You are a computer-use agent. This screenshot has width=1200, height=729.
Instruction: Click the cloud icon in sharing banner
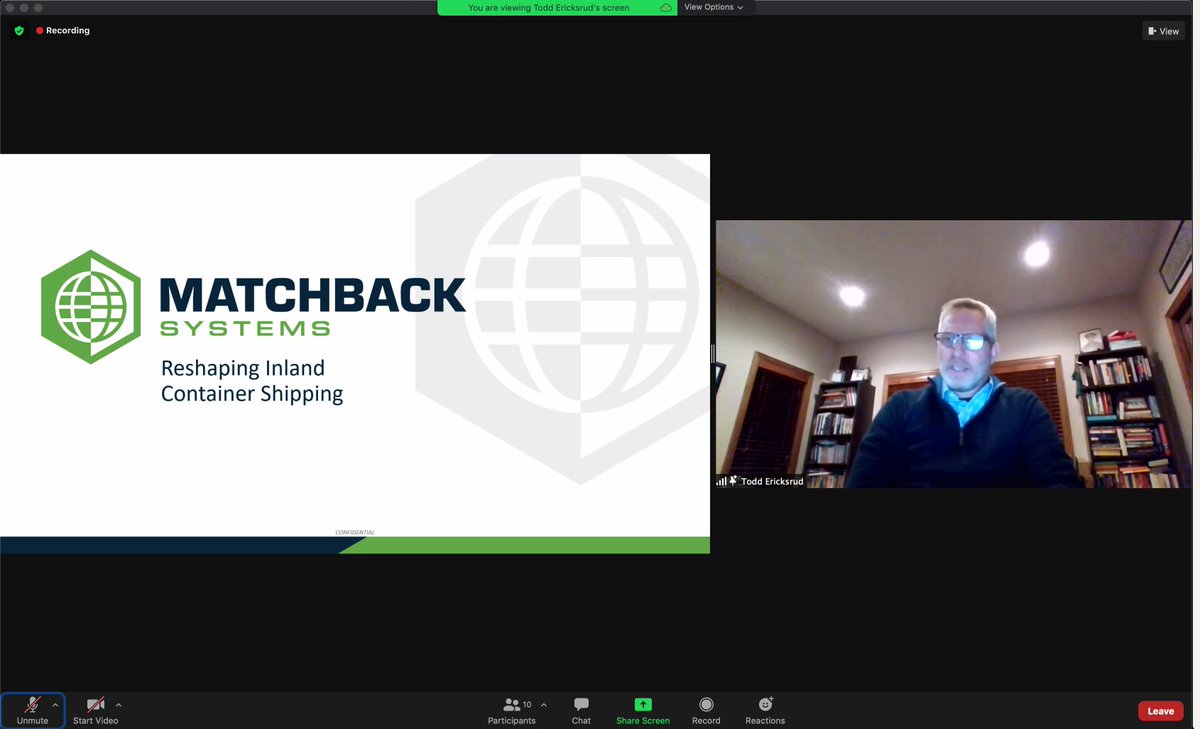click(x=665, y=8)
